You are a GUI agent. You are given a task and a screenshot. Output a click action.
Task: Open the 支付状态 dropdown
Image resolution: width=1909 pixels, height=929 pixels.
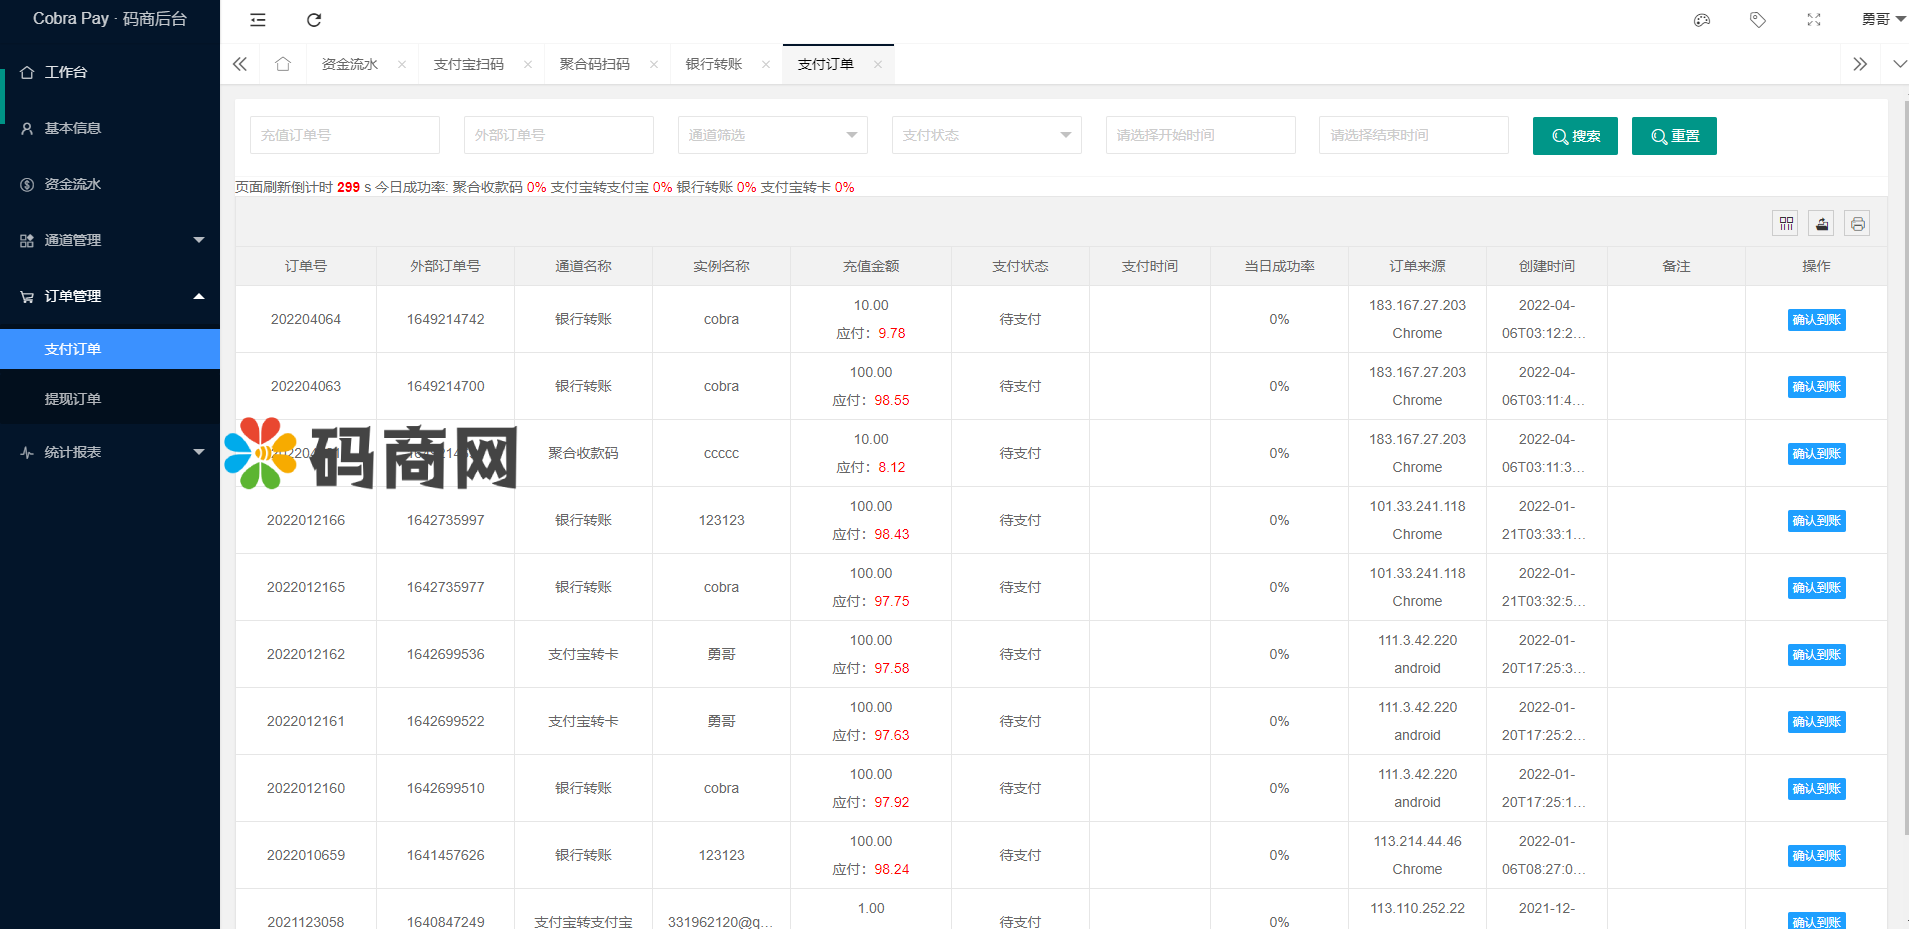point(986,135)
